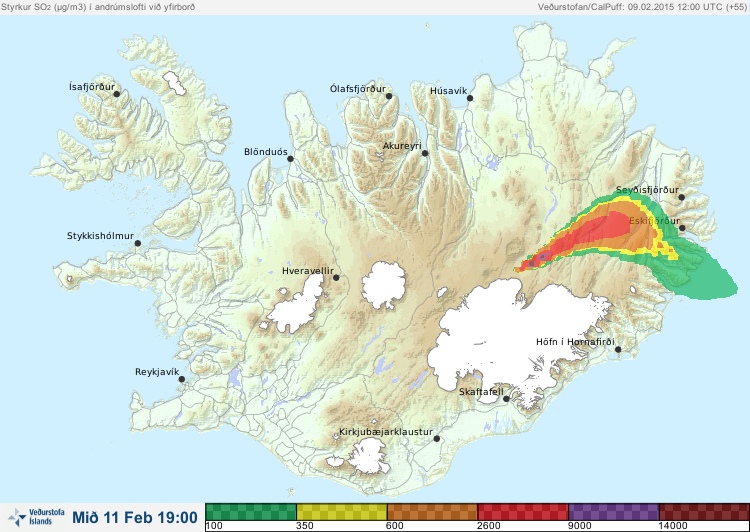Select the red 2600 legend swatch
Viewport: 750px width, 532px height.
click(523, 511)
